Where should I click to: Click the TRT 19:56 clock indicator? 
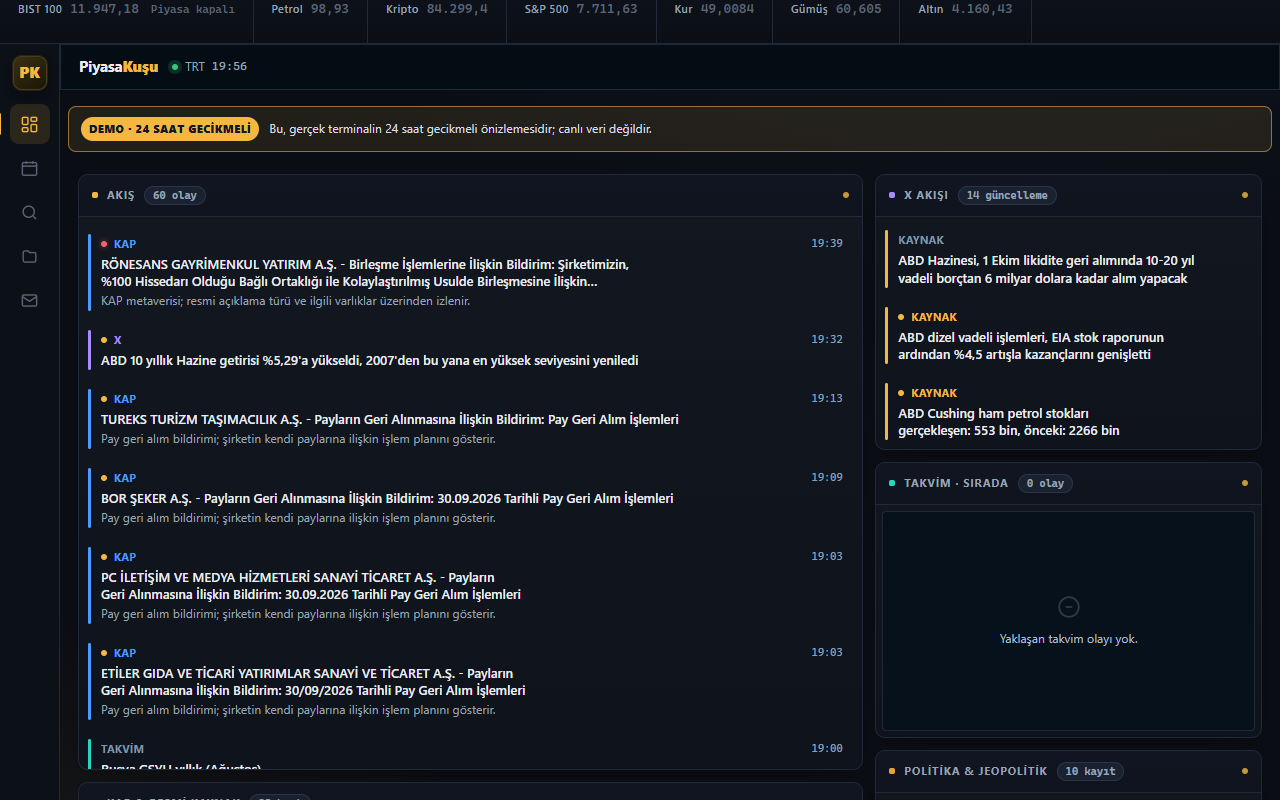(x=208, y=67)
